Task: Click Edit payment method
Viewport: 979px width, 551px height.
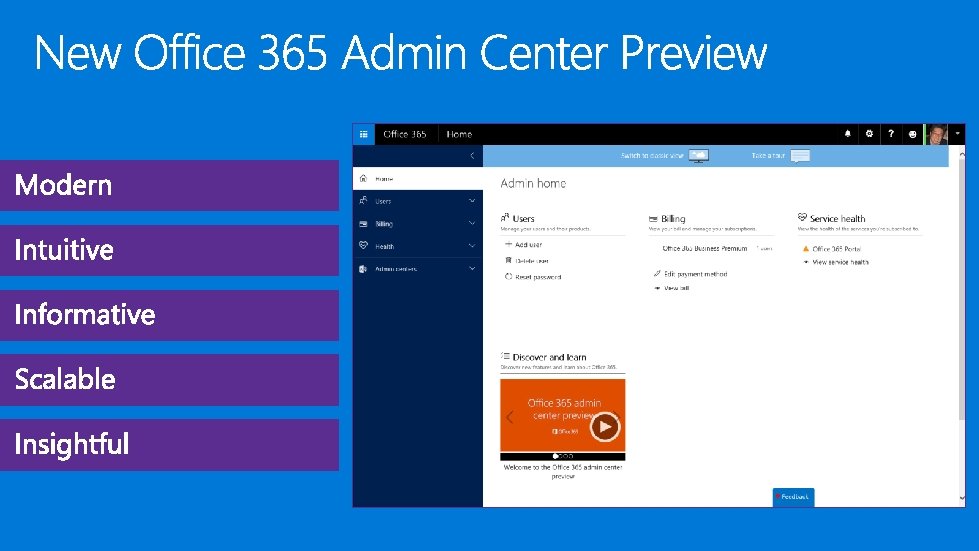Action: (x=696, y=274)
